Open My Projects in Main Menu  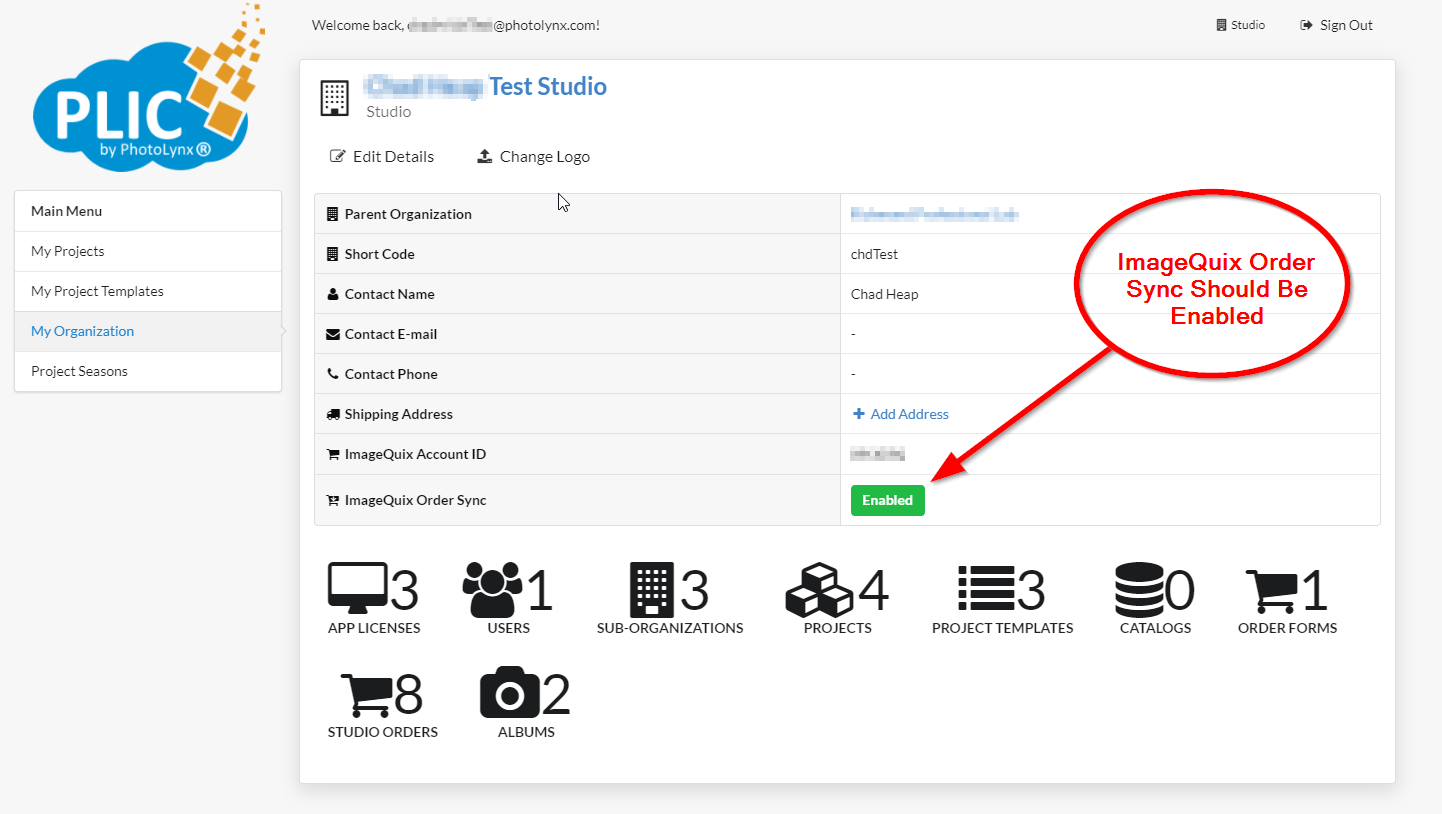click(148, 251)
